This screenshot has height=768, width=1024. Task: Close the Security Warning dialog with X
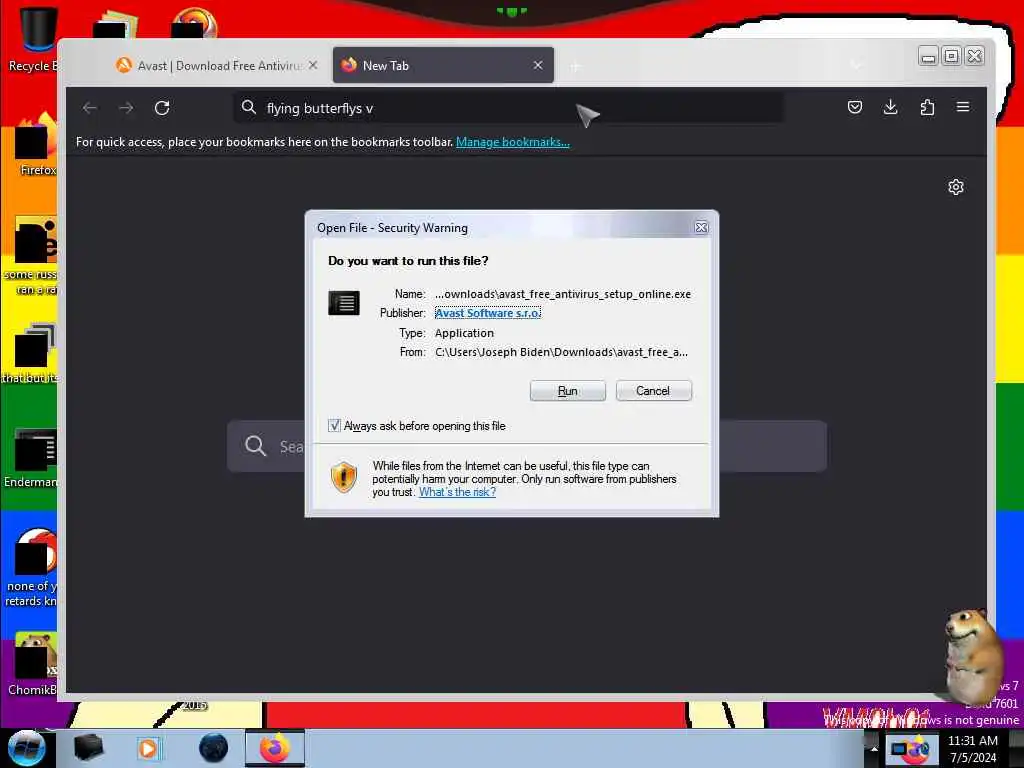coord(701,227)
